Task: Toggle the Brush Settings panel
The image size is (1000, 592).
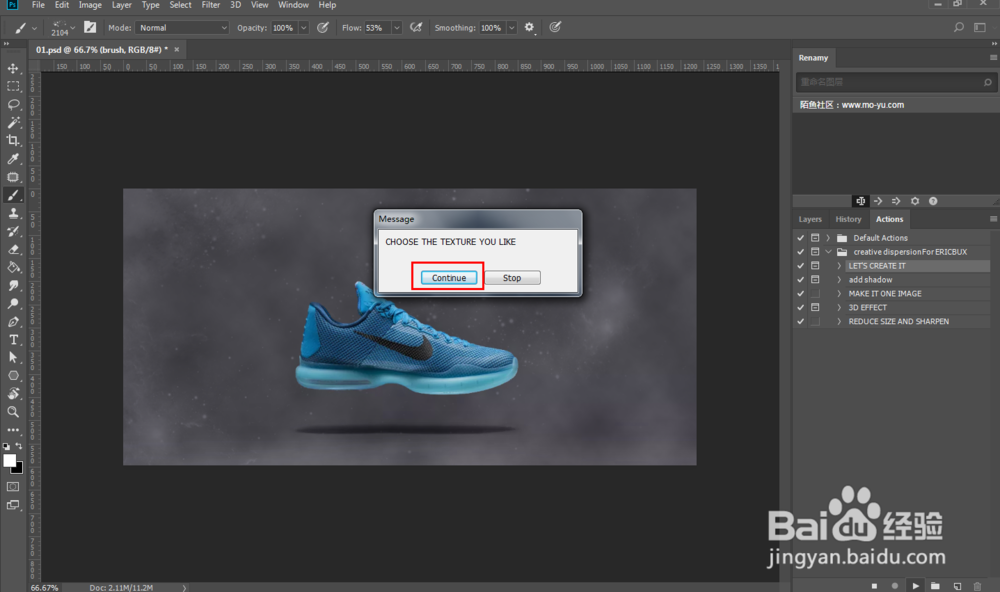Action: click(x=90, y=27)
